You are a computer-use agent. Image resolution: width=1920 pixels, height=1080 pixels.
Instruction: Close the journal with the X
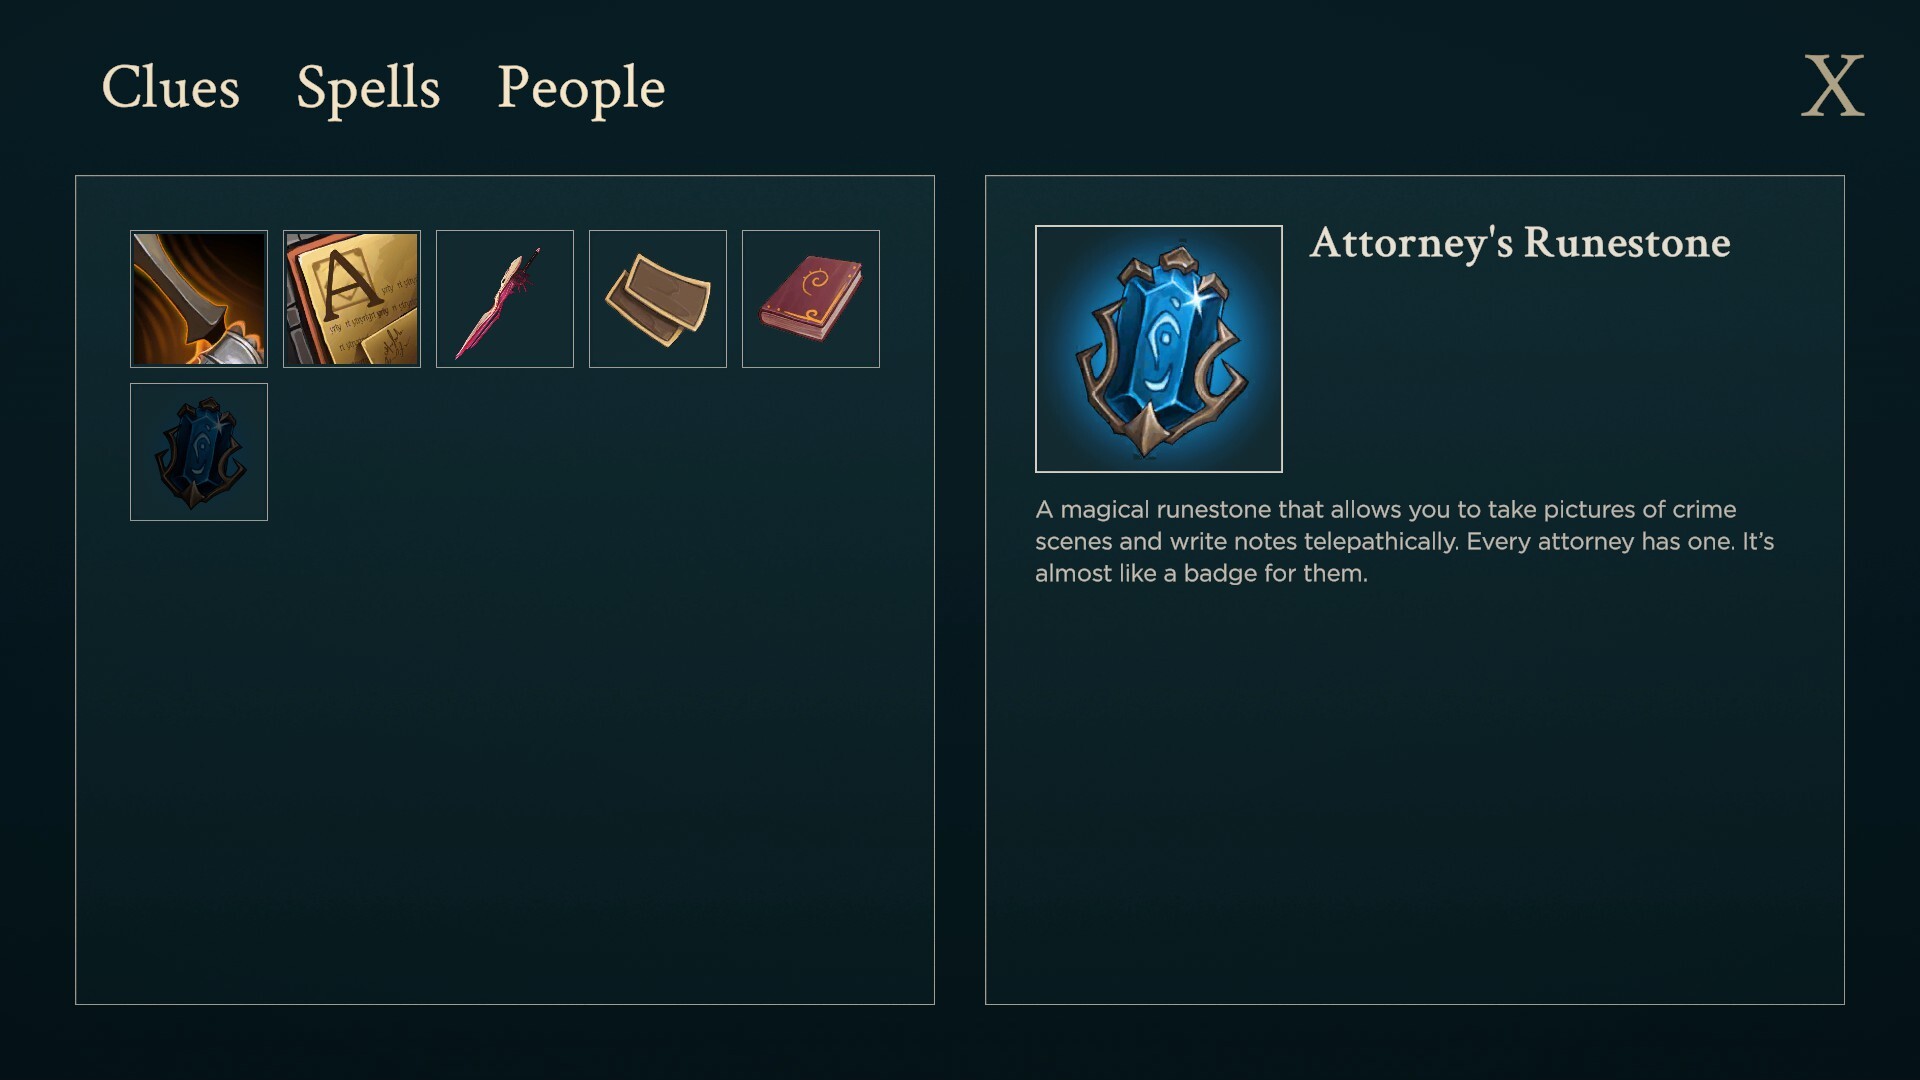1832,86
